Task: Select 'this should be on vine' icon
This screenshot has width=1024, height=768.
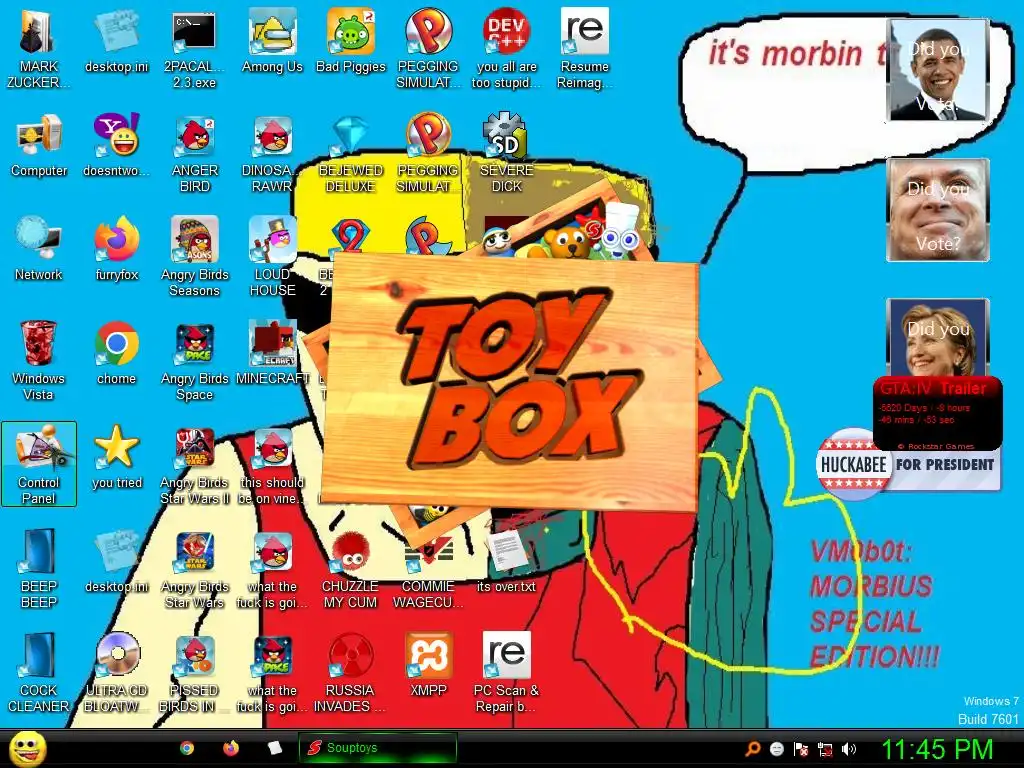Action: click(272, 465)
